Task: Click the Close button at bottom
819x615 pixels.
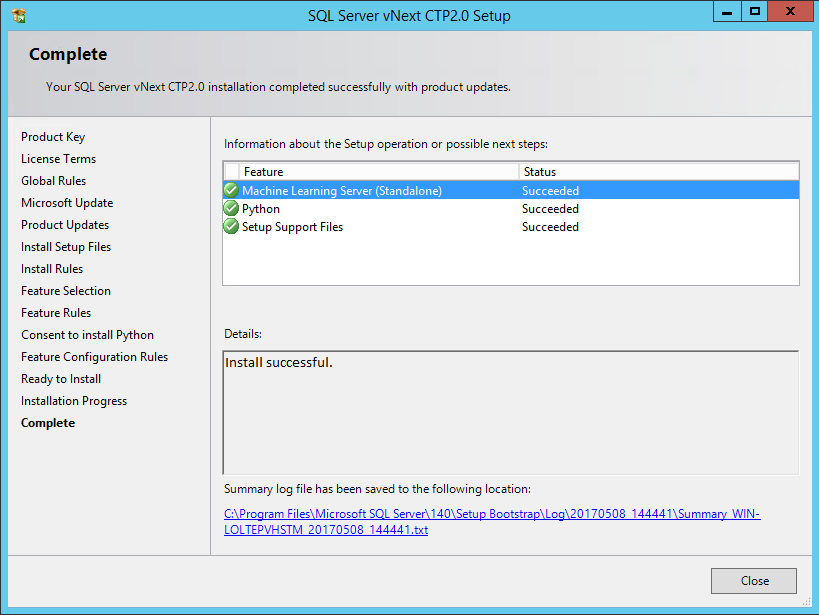Action: pos(754,581)
